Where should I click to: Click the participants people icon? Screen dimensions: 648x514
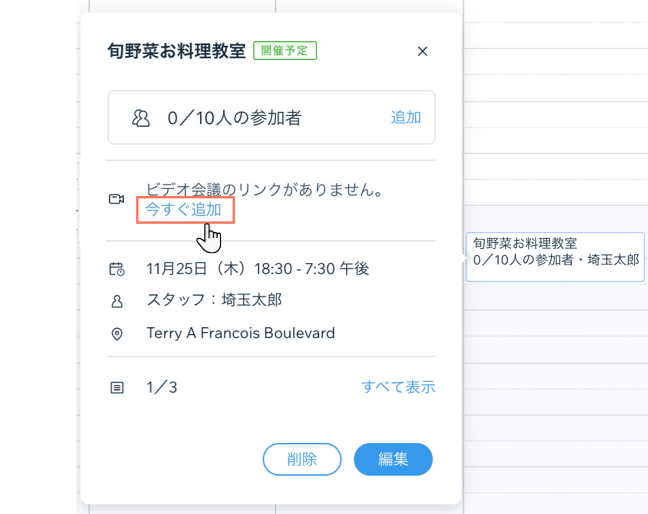point(141,118)
